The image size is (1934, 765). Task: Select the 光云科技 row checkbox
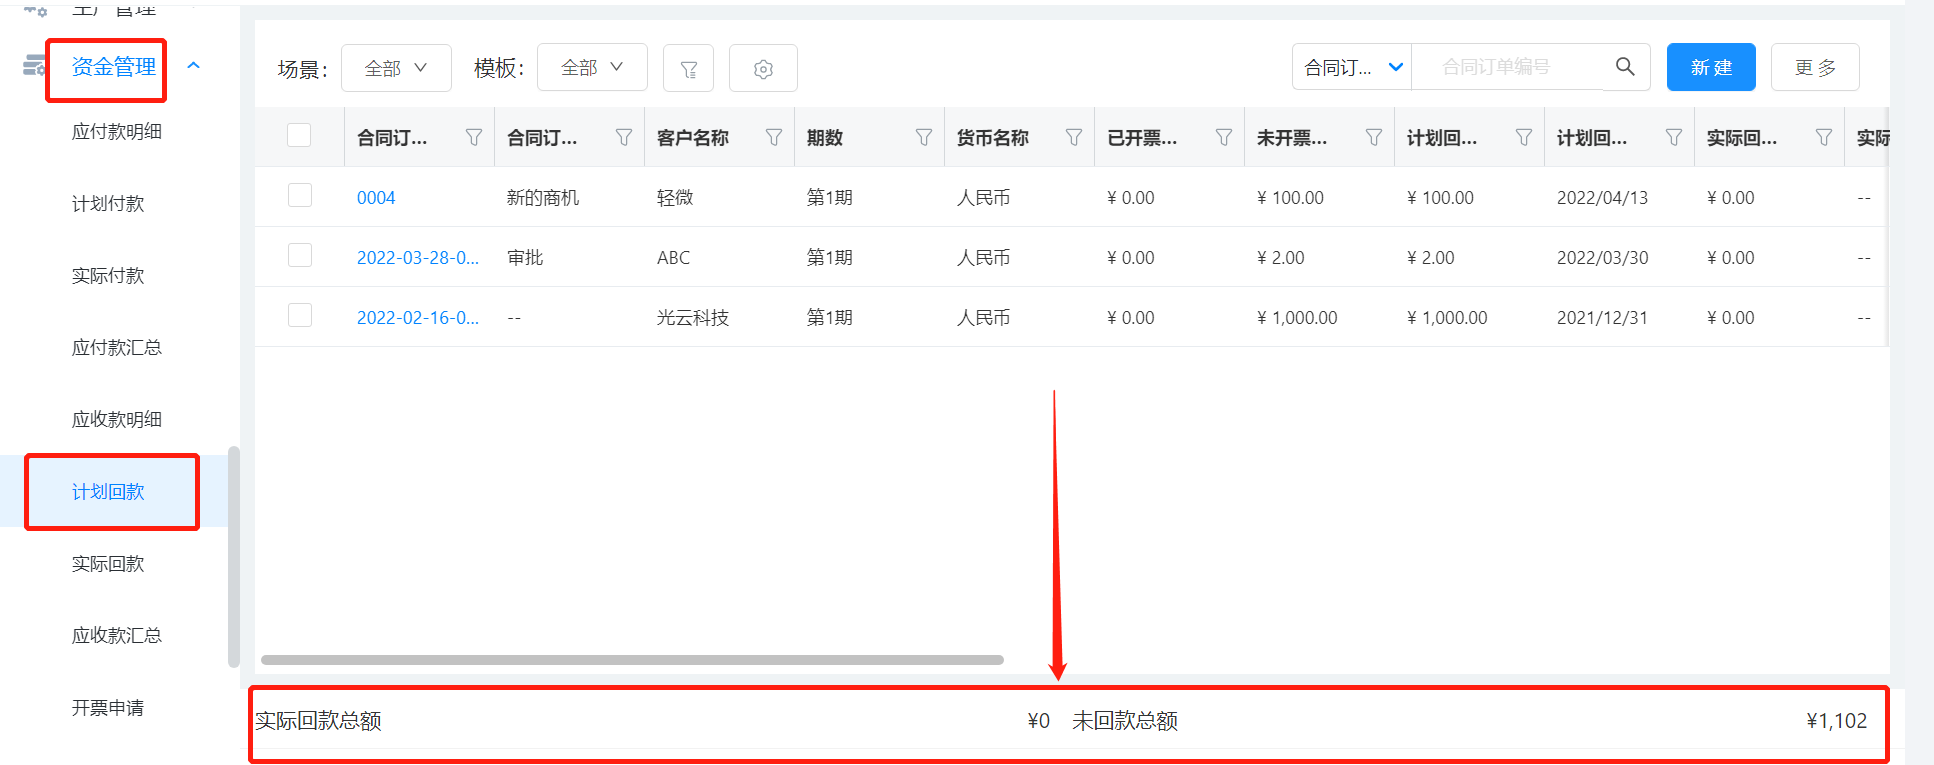click(300, 315)
